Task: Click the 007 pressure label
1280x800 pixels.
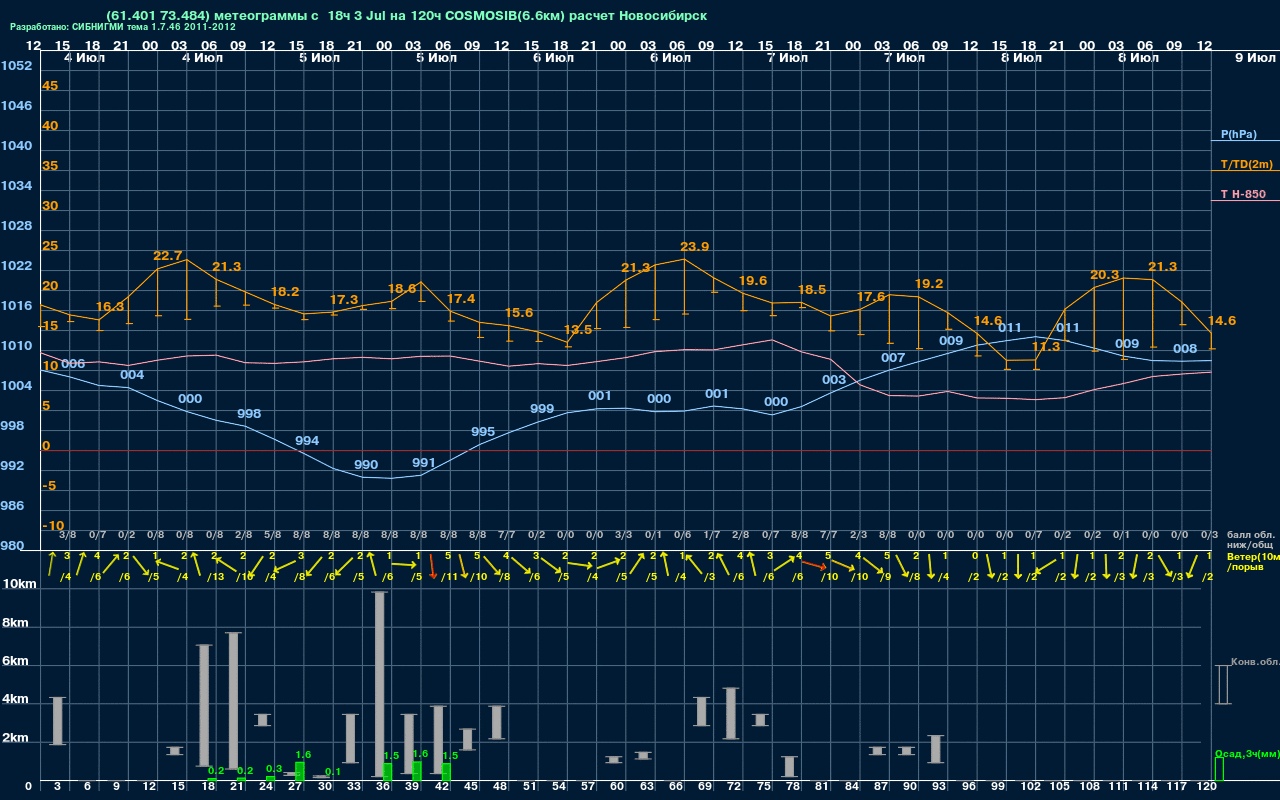Action: point(893,358)
